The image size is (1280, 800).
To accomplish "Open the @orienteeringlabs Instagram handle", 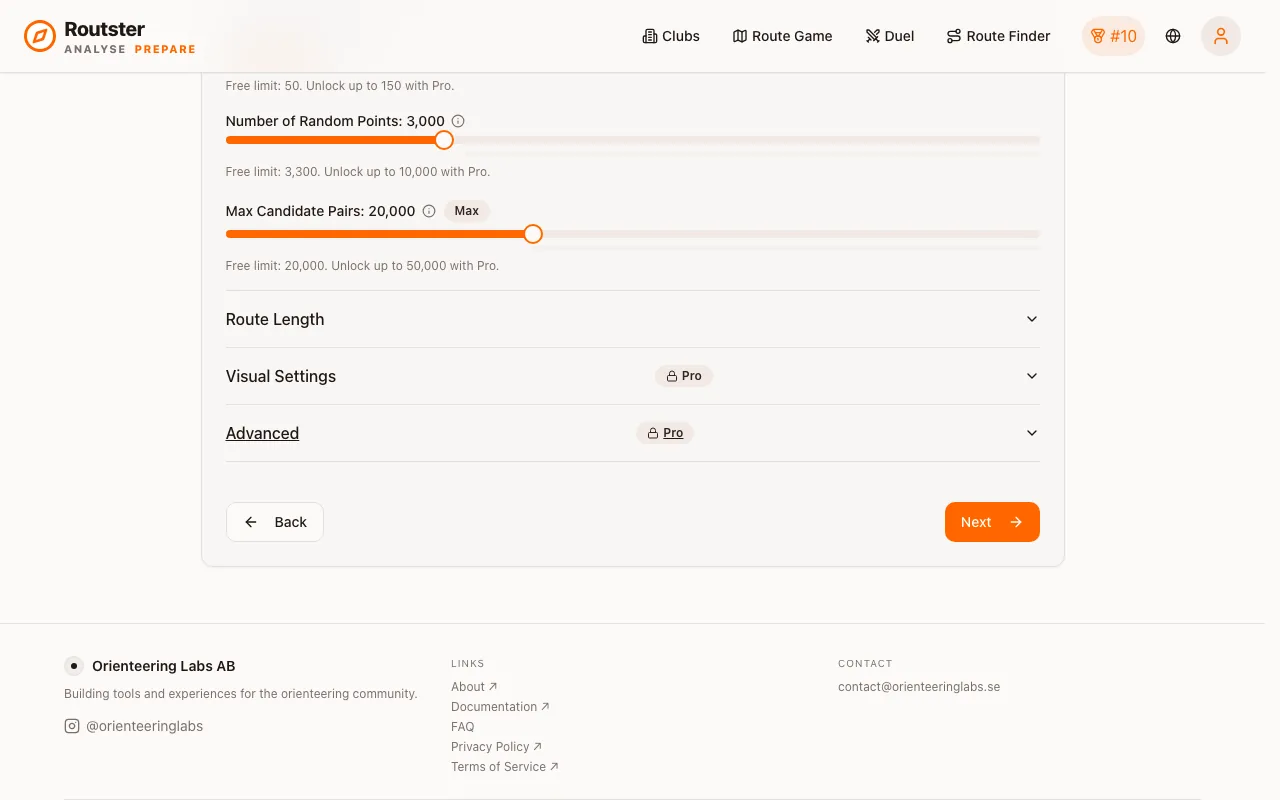I will [144, 726].
